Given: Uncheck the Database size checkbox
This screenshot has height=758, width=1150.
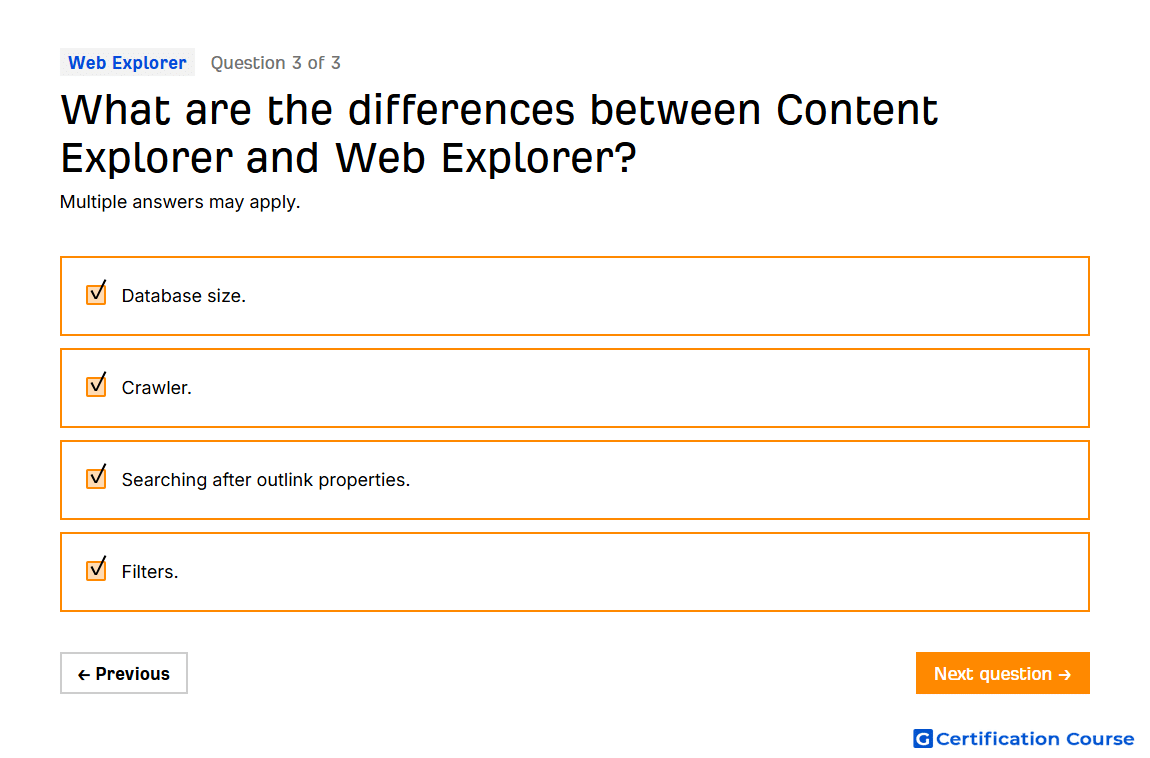Looking at the screenshot, I should [96, 293].
